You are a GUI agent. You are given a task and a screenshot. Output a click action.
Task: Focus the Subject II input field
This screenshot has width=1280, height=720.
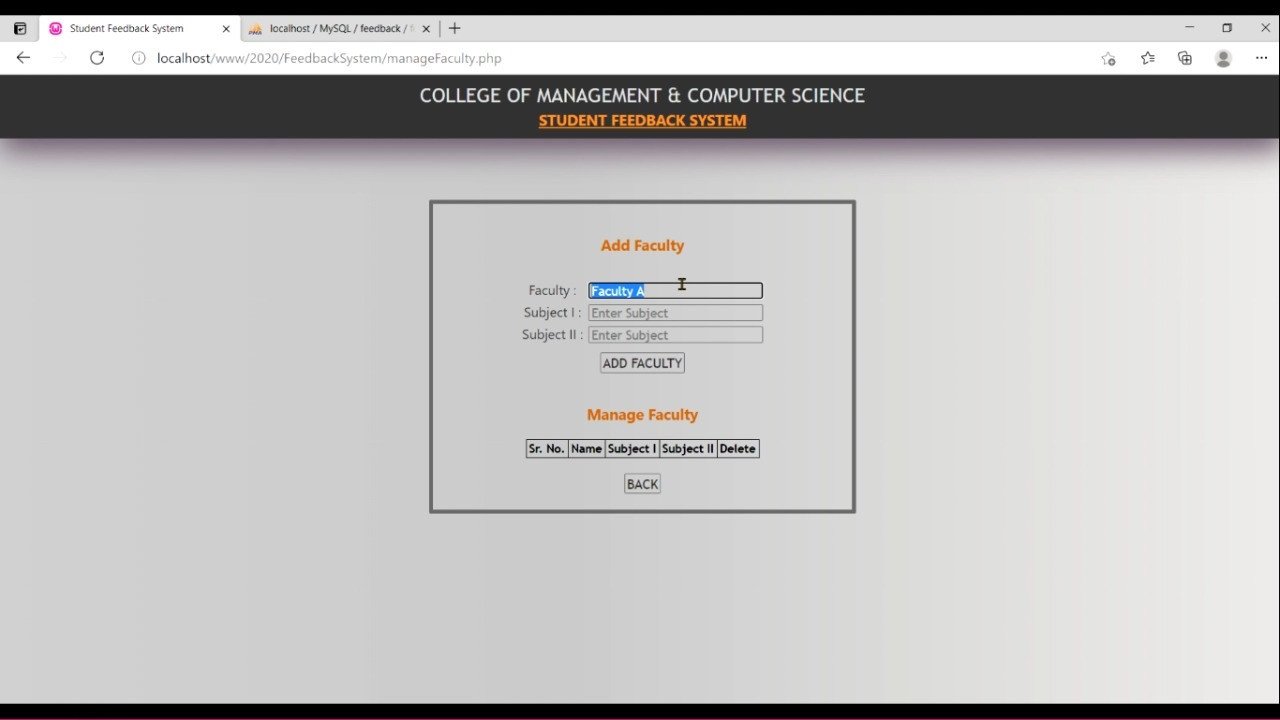click(x=675, y=335)
